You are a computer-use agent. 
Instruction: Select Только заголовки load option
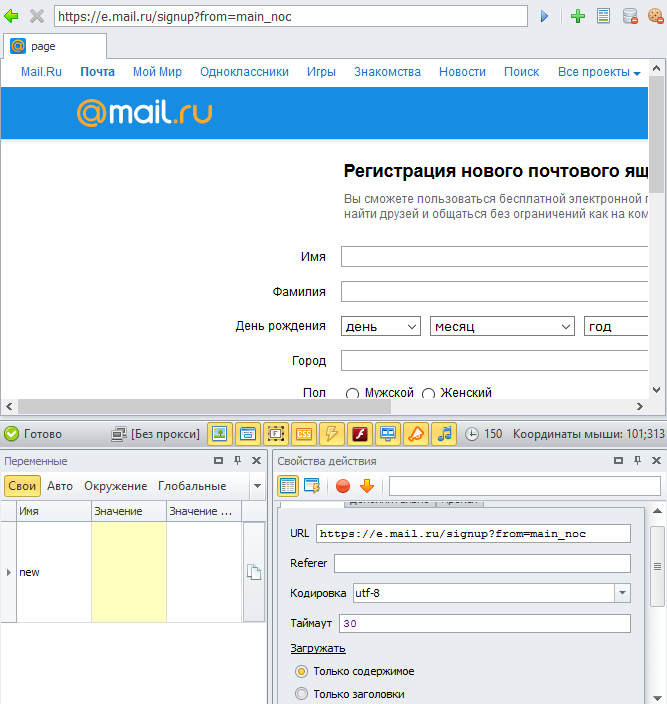coord(302,694)
